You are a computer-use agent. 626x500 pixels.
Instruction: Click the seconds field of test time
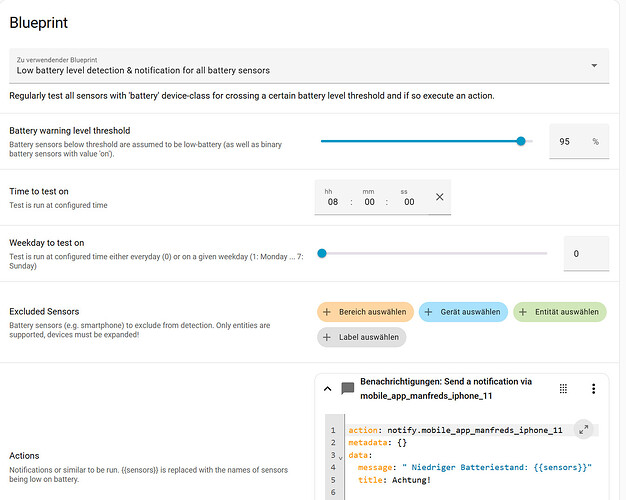408,201
